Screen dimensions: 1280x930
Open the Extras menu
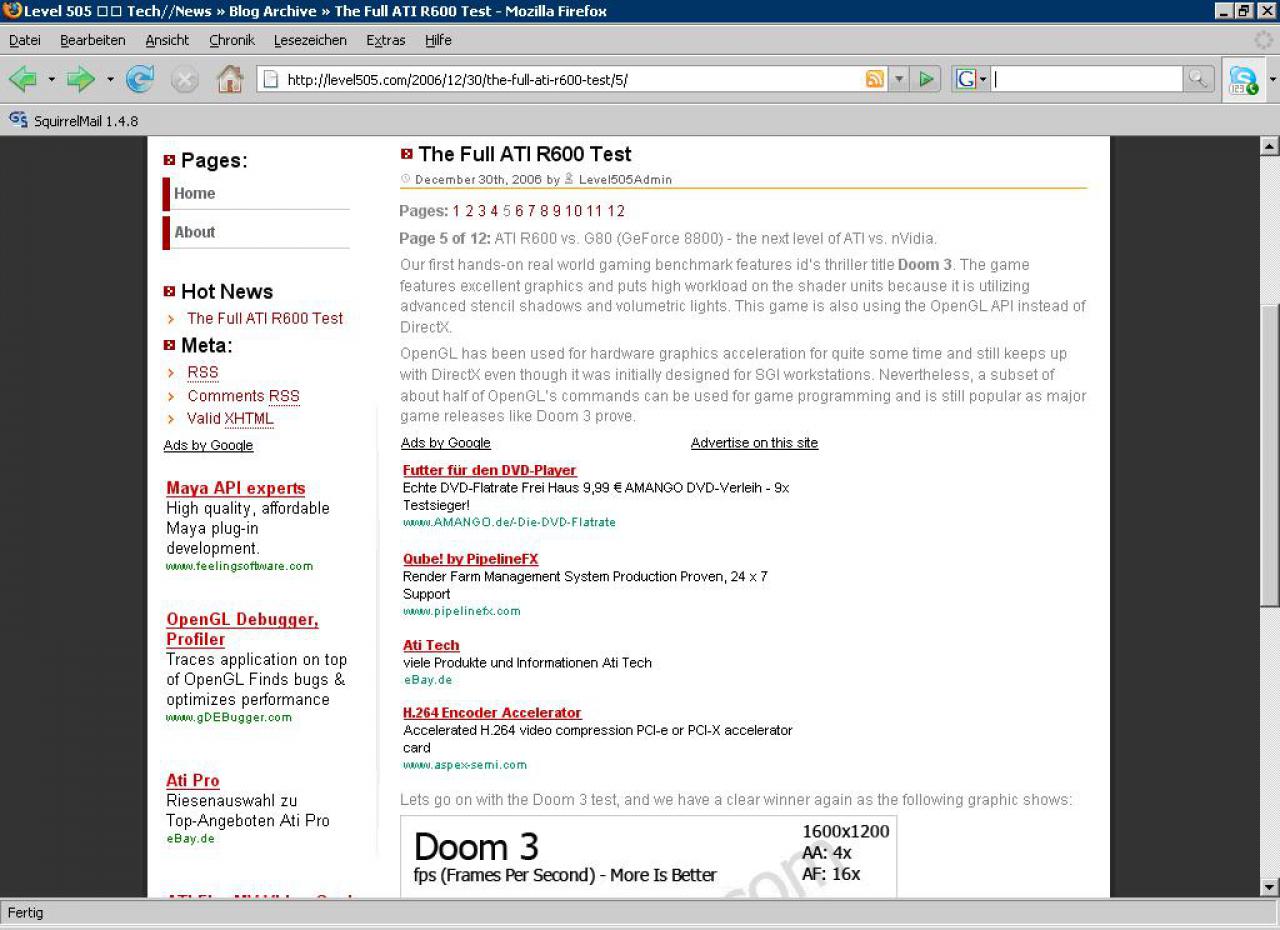pos(386,40)
